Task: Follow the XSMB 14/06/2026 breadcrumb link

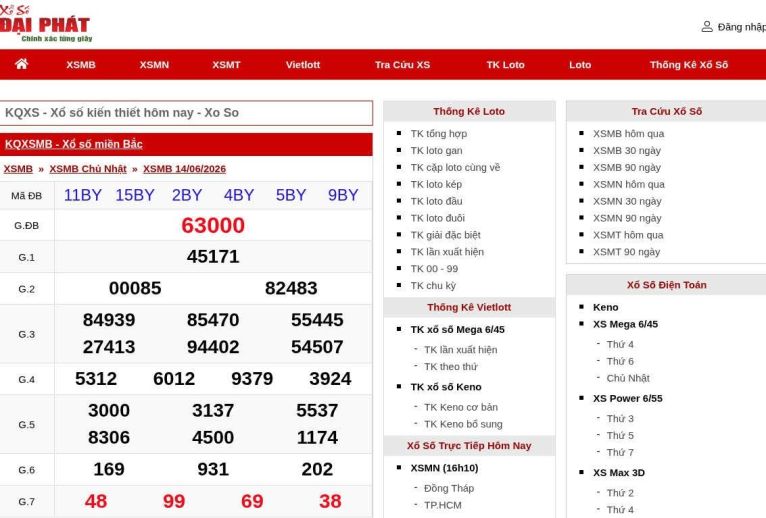Action: click(184, 169)
